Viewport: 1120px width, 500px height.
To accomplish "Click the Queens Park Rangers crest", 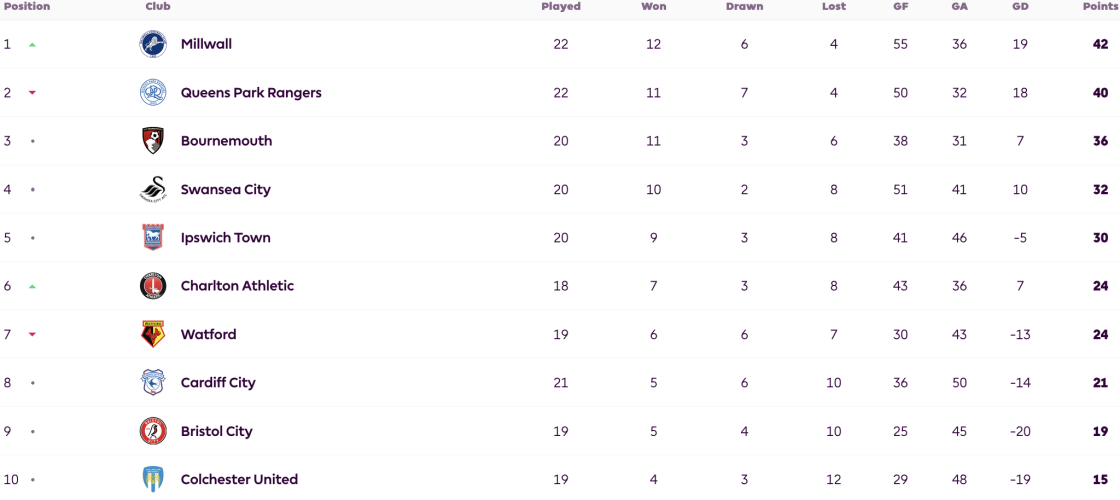I will point(153,93).
